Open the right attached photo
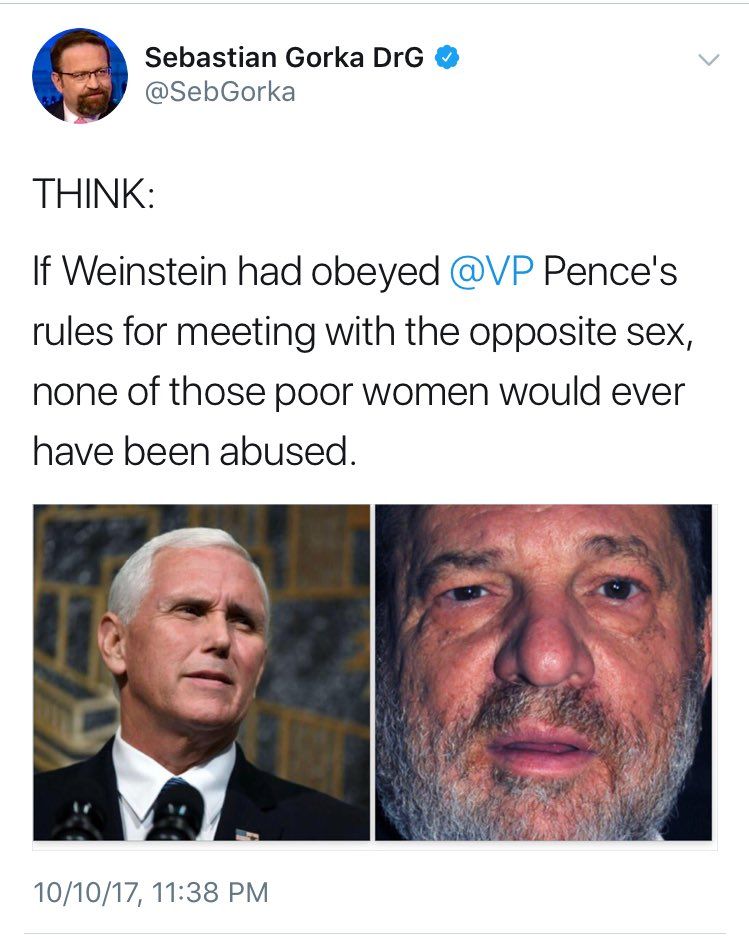 pyautogui.click(x=544, y=672)
